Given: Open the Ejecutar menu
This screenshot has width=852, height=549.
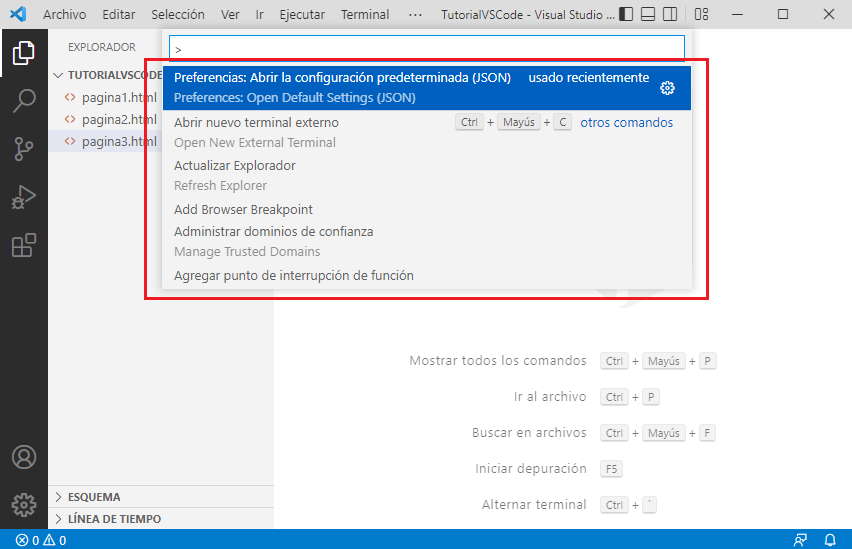Looking at the screenshot, I should [302, 15].
